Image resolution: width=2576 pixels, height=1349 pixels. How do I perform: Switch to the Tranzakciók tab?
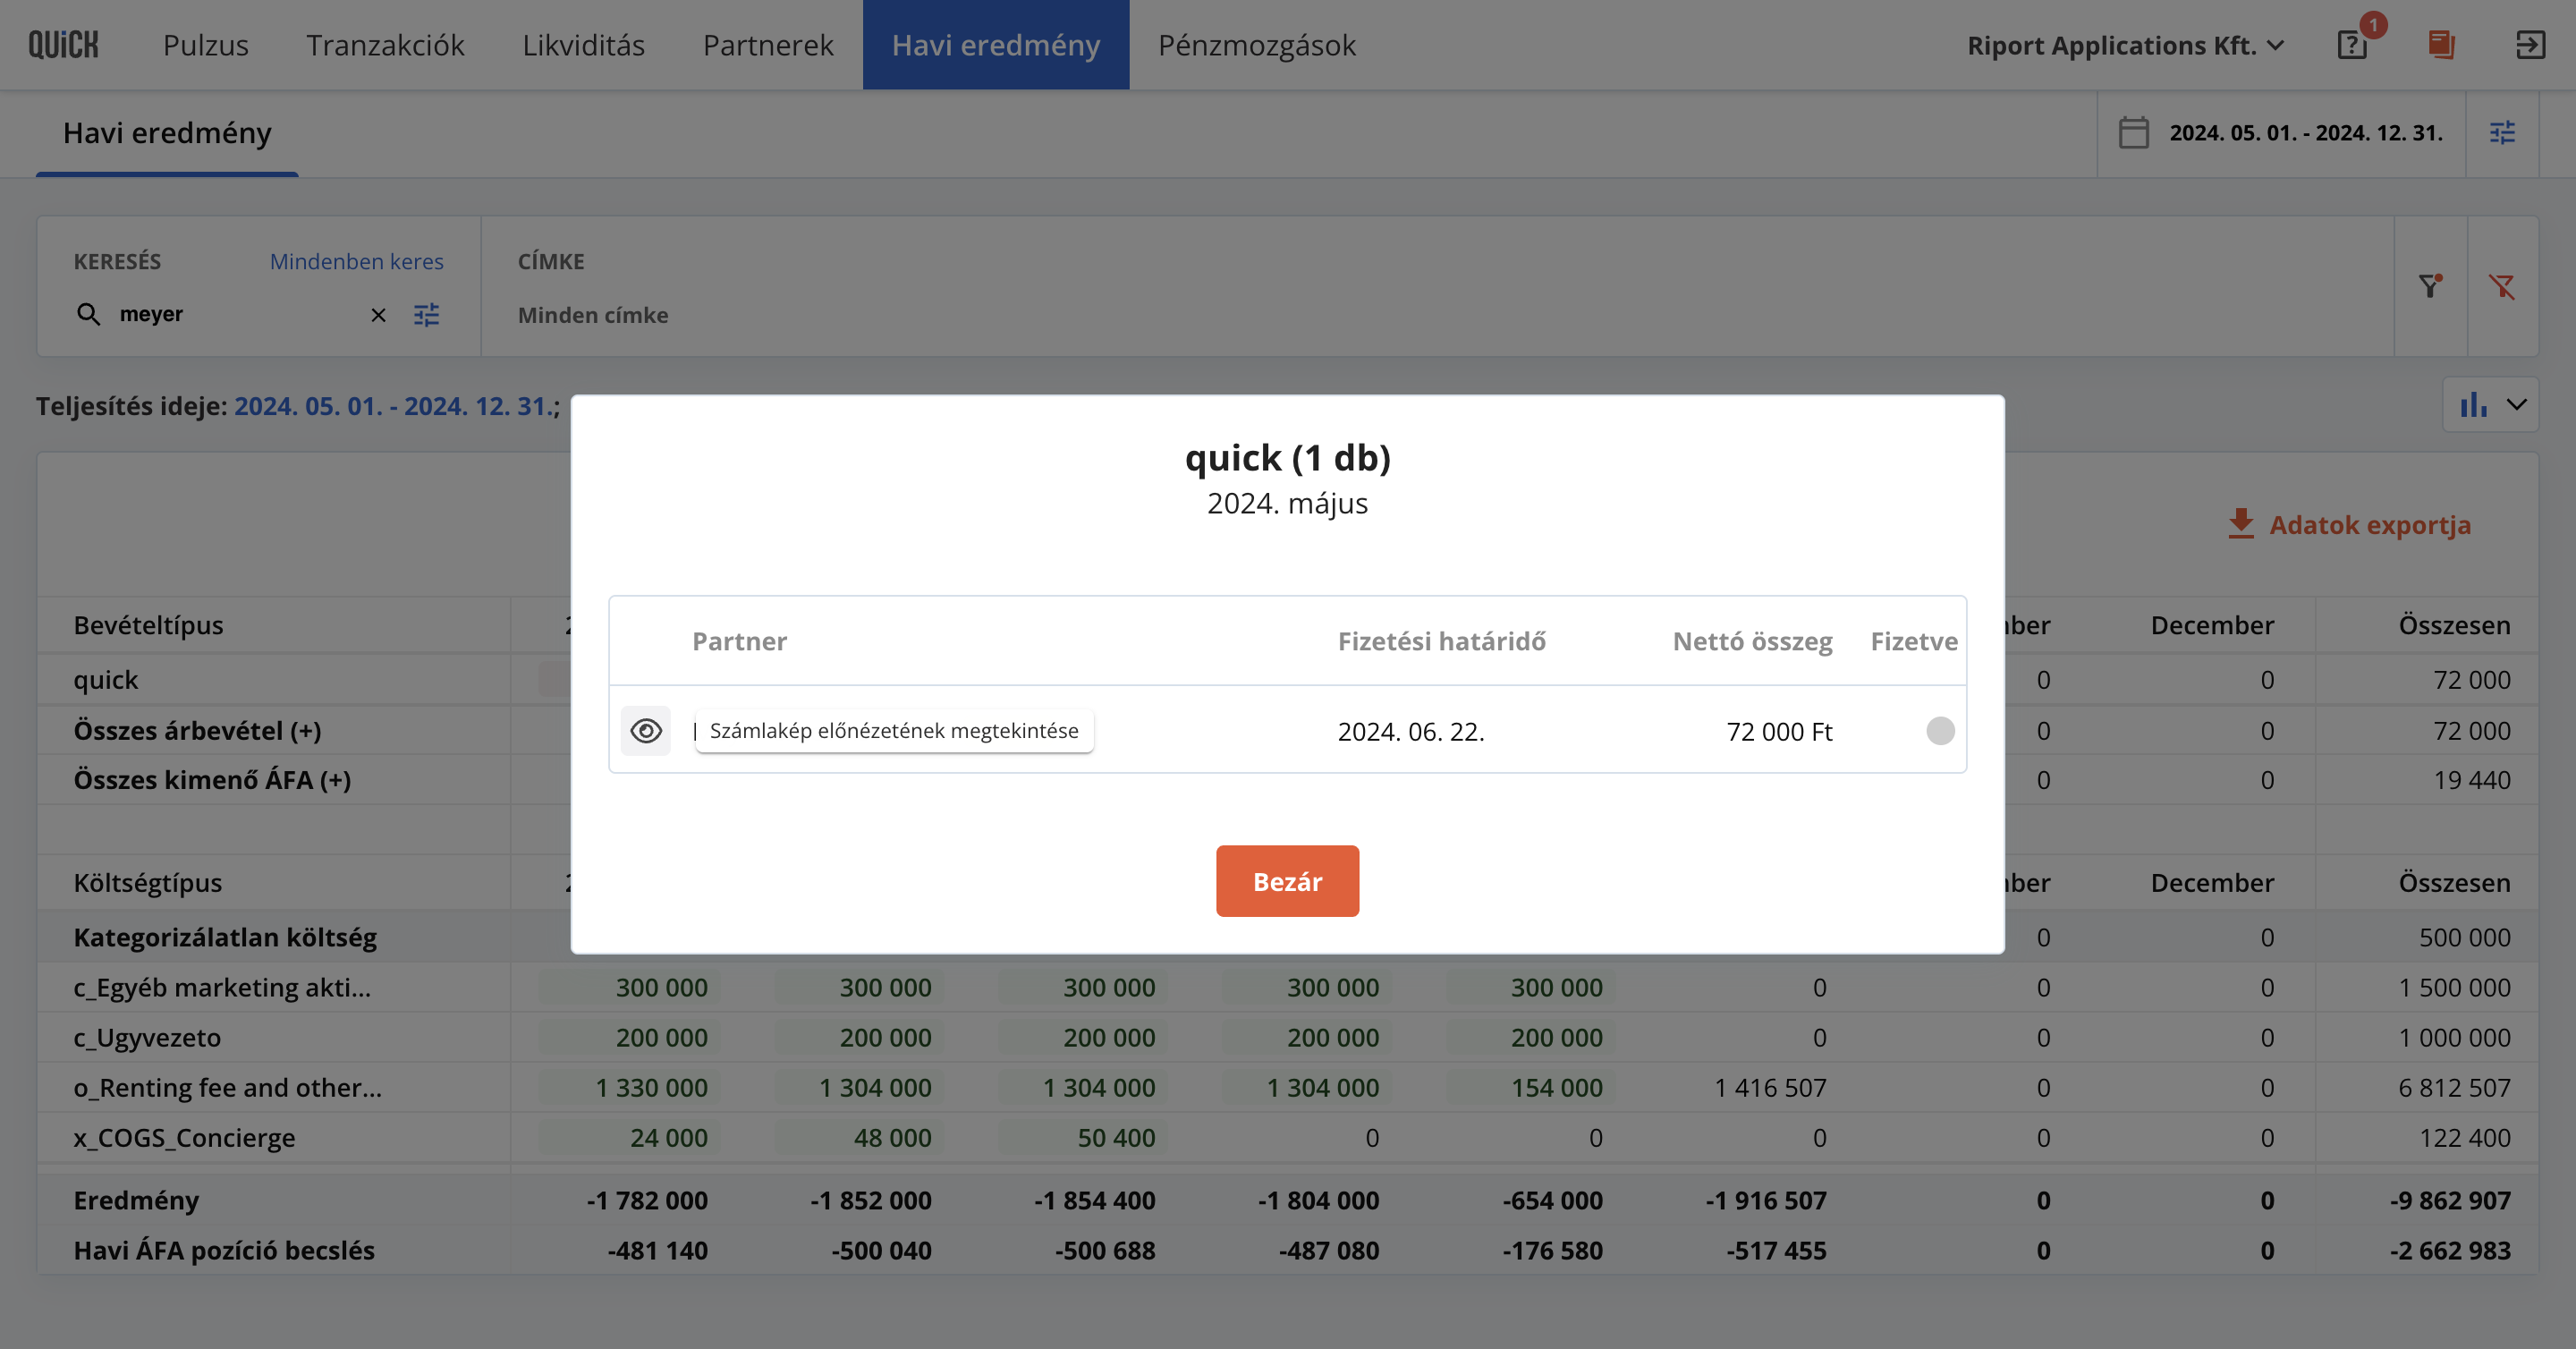point(385,45)
